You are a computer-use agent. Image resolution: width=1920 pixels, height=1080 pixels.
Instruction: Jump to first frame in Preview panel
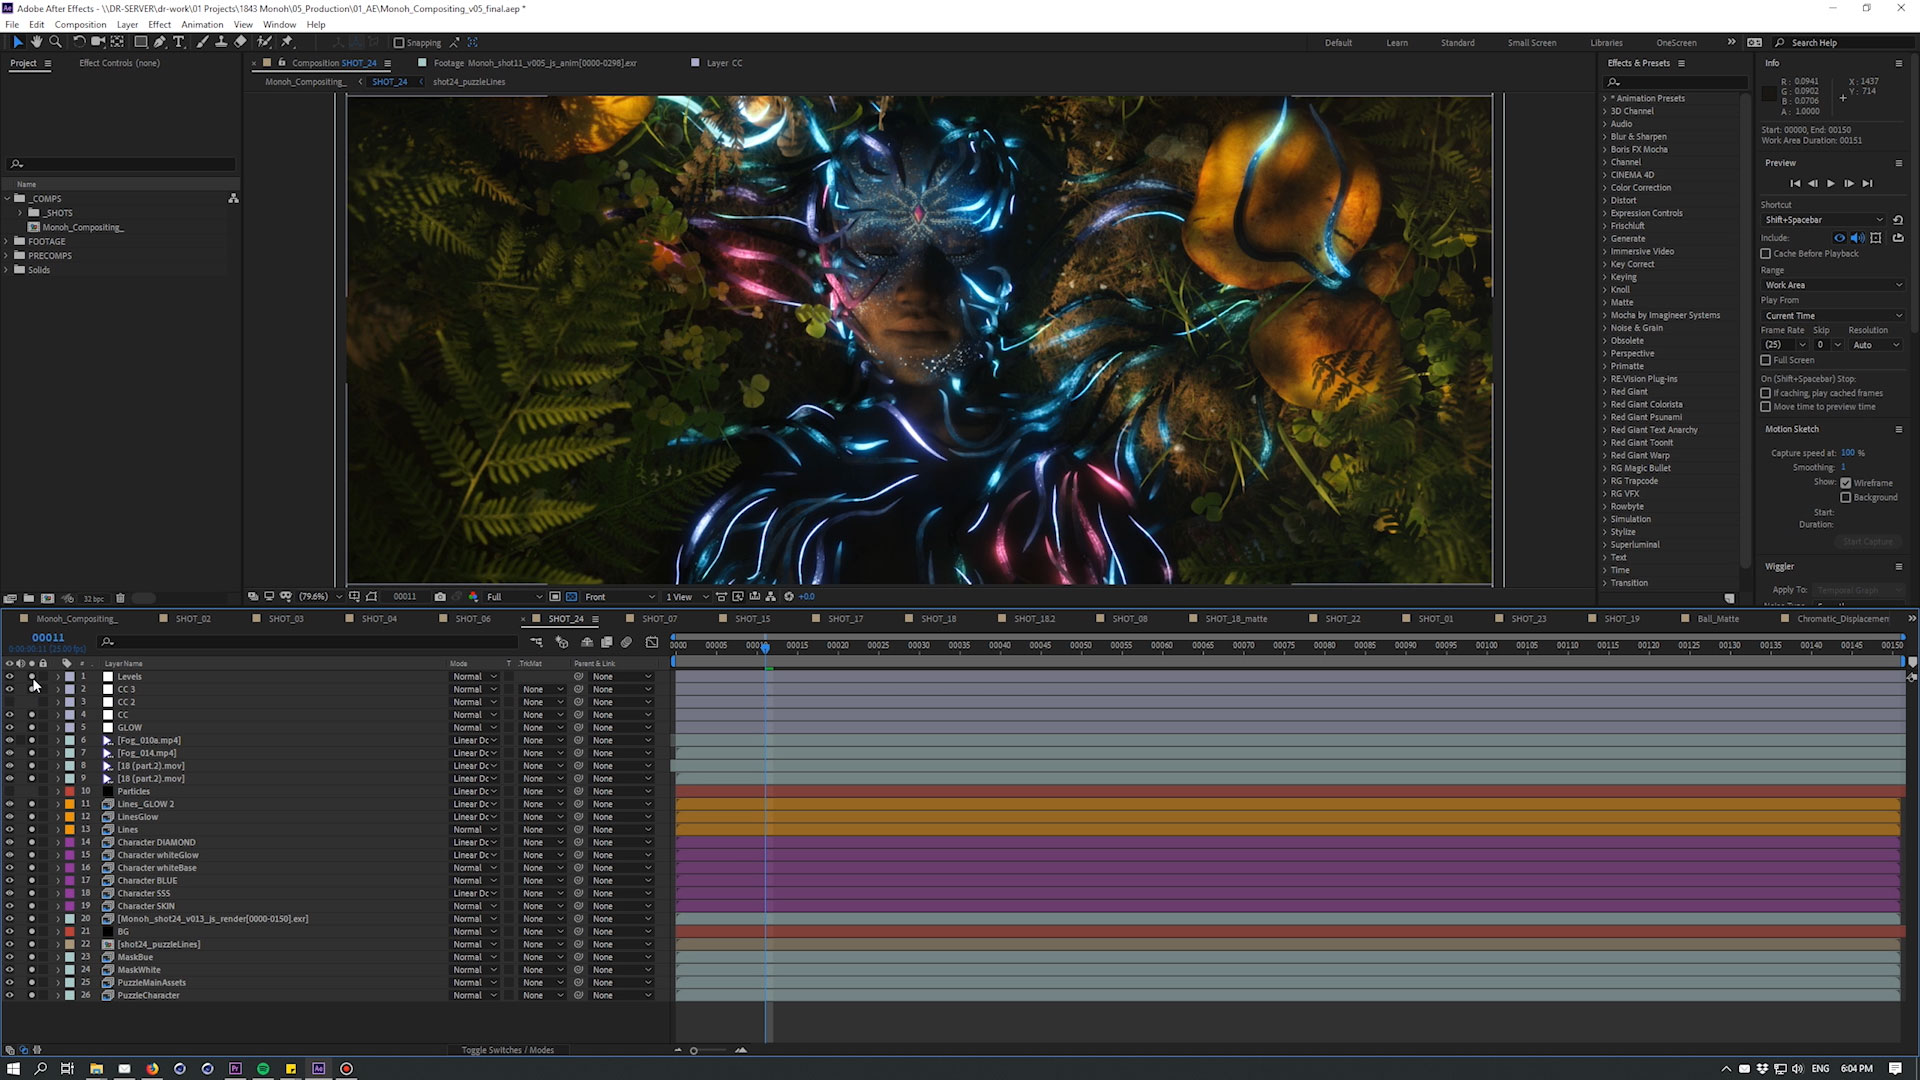(x=1795, y=184)
